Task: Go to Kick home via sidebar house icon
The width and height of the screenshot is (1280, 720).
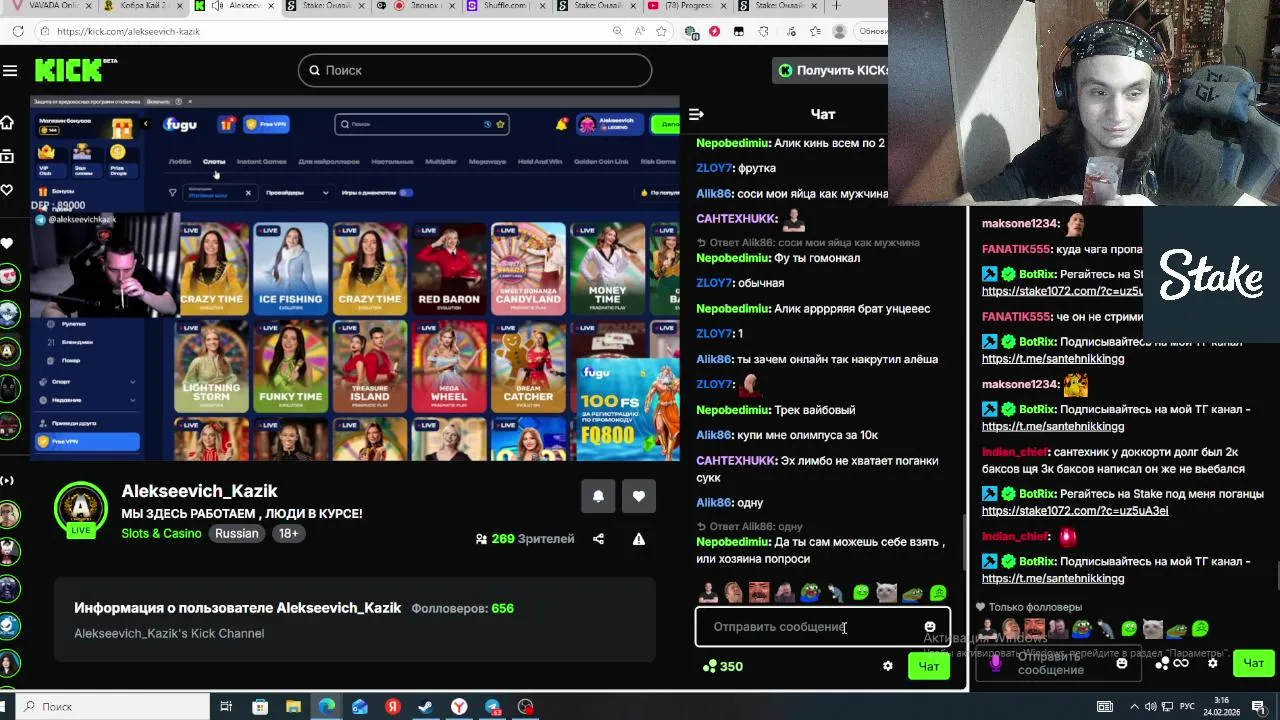Action: [x=7, y=122]
